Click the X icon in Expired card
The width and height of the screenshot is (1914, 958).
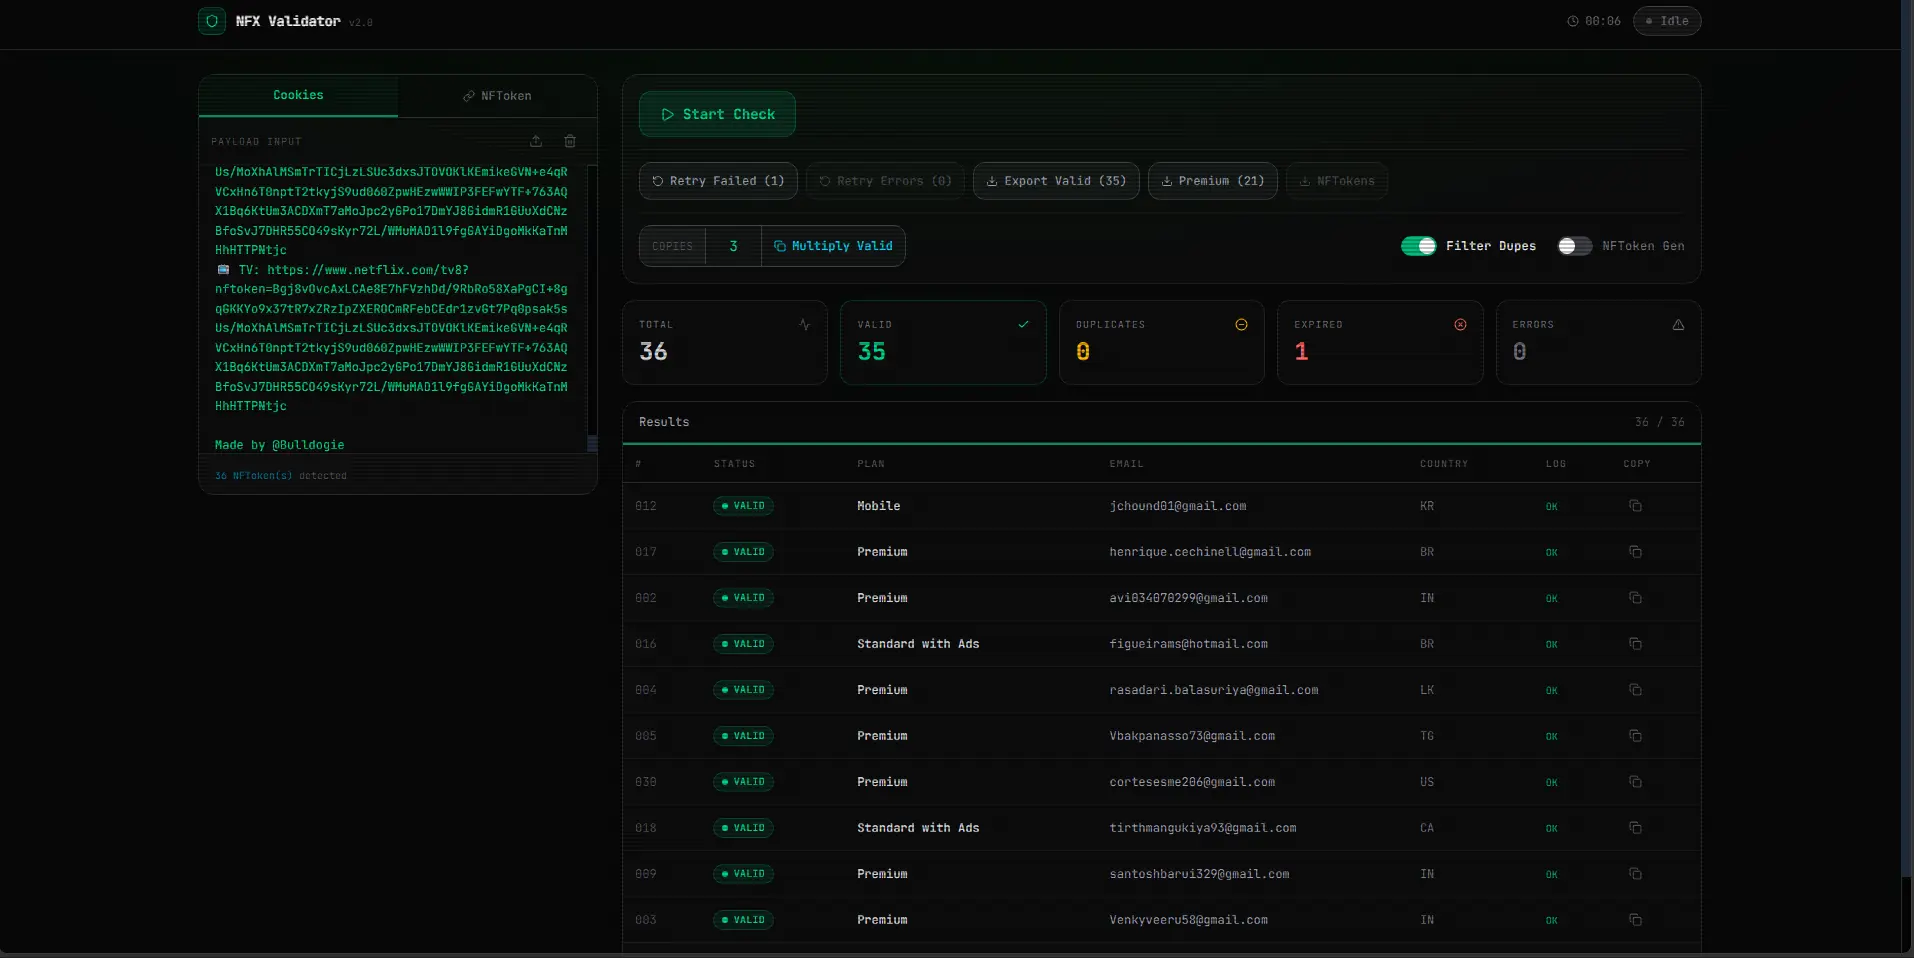click(x=1460, y=324)
